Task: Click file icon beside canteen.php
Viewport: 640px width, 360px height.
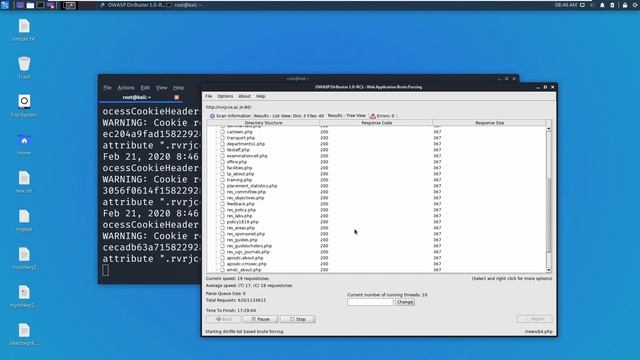Action: pyautogui.click(x=222, y=132)
